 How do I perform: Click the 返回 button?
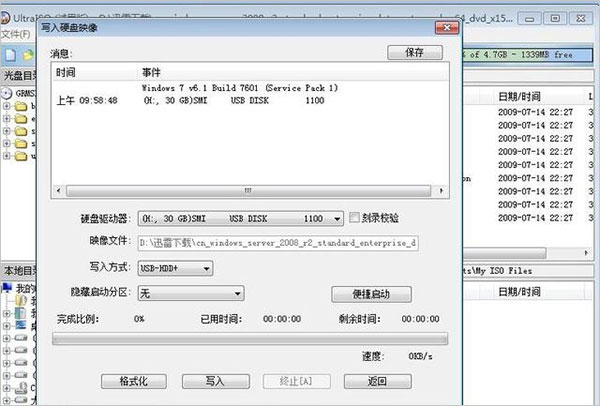tap(378, 381)
